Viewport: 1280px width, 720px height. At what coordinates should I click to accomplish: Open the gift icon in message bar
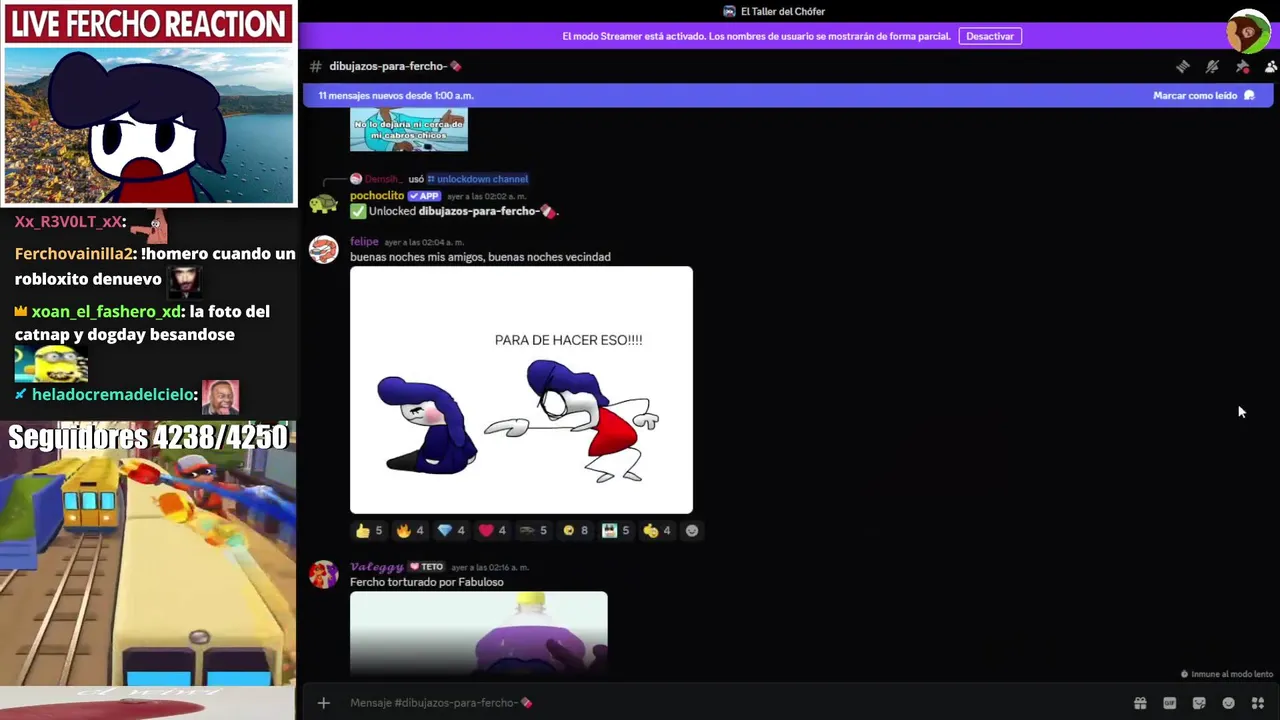click(x=1140, y=703)
